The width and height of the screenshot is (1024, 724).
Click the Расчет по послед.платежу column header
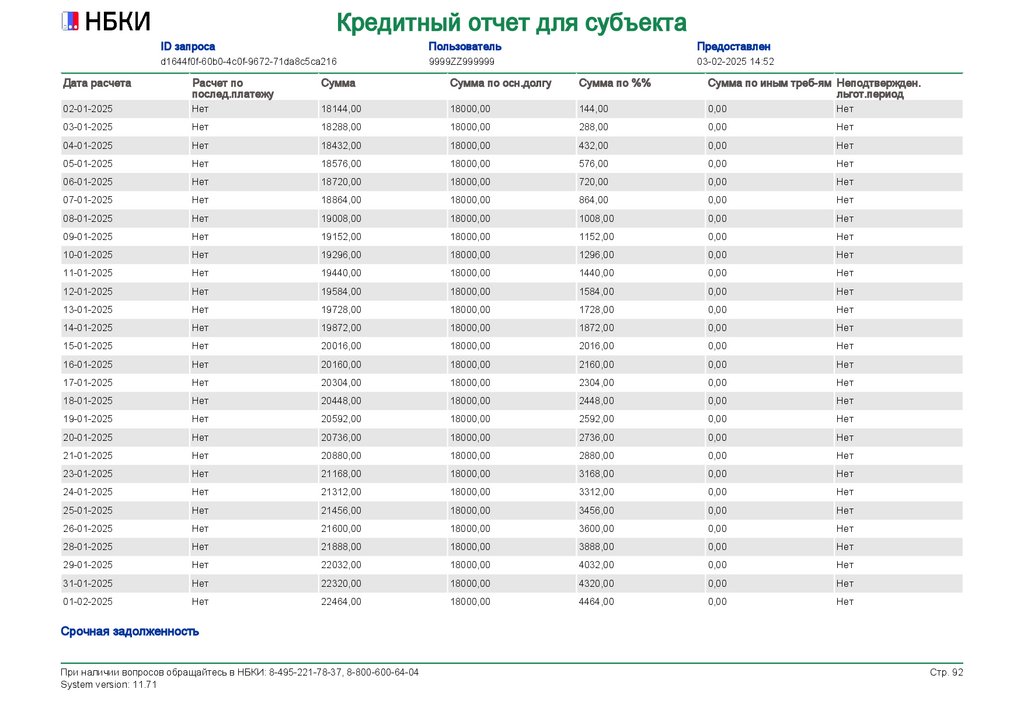(232, 88)
